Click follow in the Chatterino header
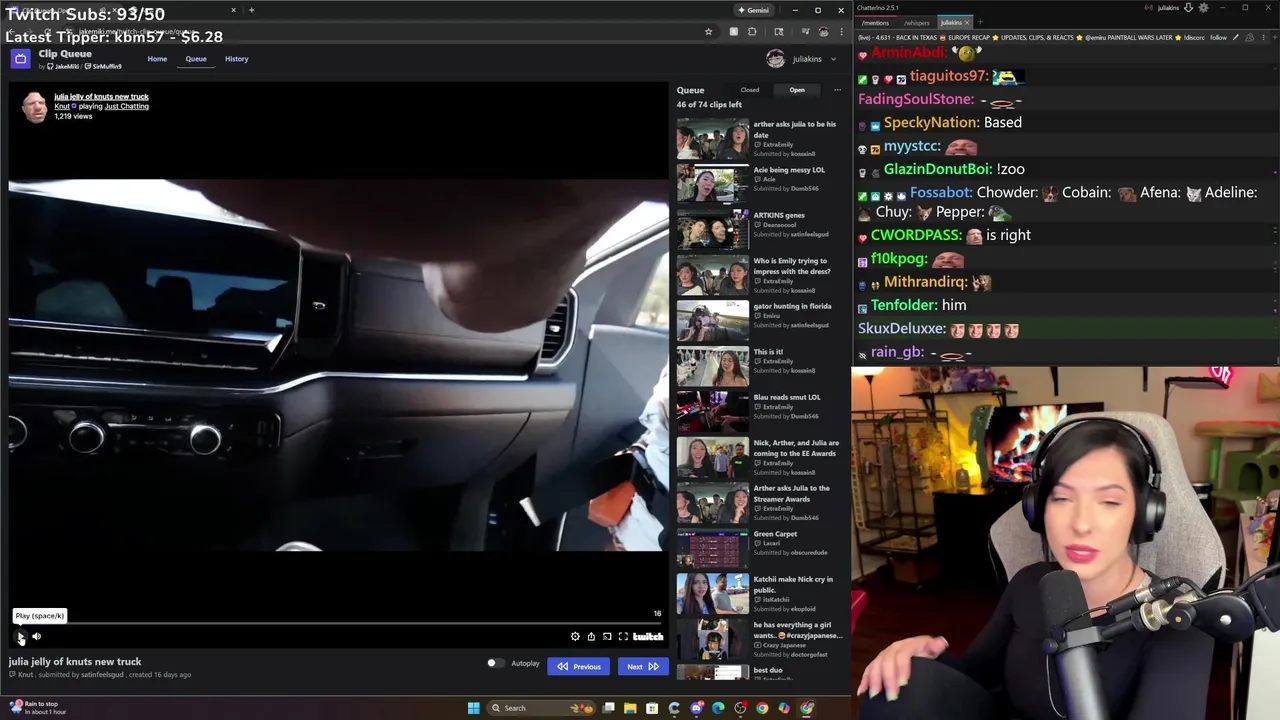The width and height of the screenshot is (1280, 720). coord(1218,38)
